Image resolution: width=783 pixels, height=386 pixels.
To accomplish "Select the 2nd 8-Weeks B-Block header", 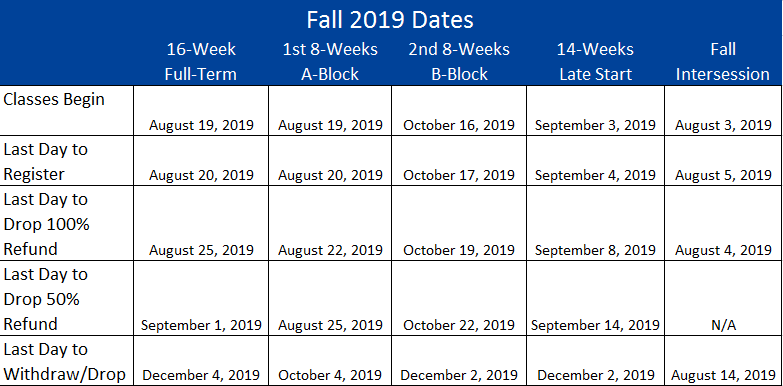I will pyautogui.click(x=459, y=61).
